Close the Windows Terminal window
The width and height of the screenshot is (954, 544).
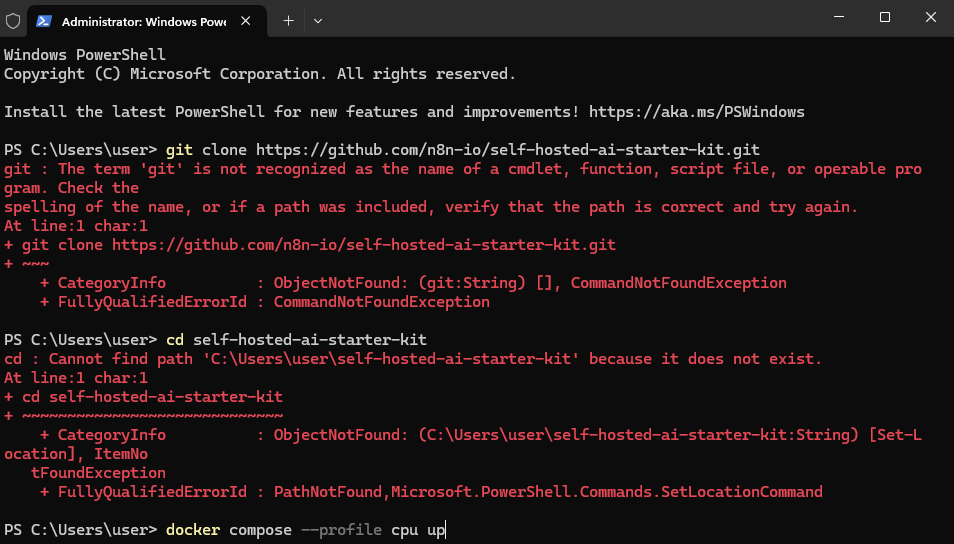(x=931, y=18)
